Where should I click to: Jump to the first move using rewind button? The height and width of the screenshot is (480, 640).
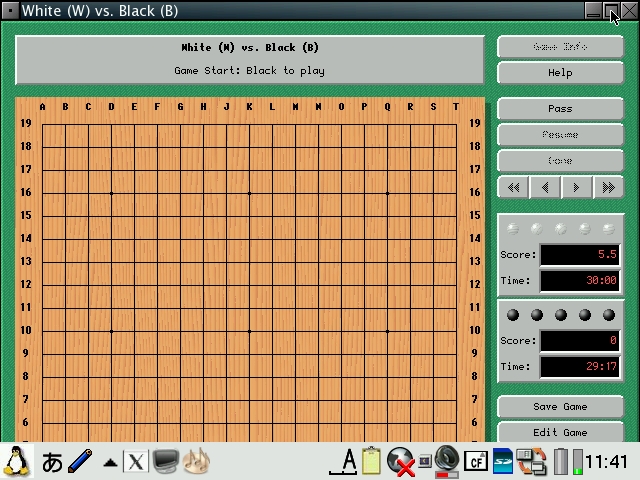tap(514, 187)
